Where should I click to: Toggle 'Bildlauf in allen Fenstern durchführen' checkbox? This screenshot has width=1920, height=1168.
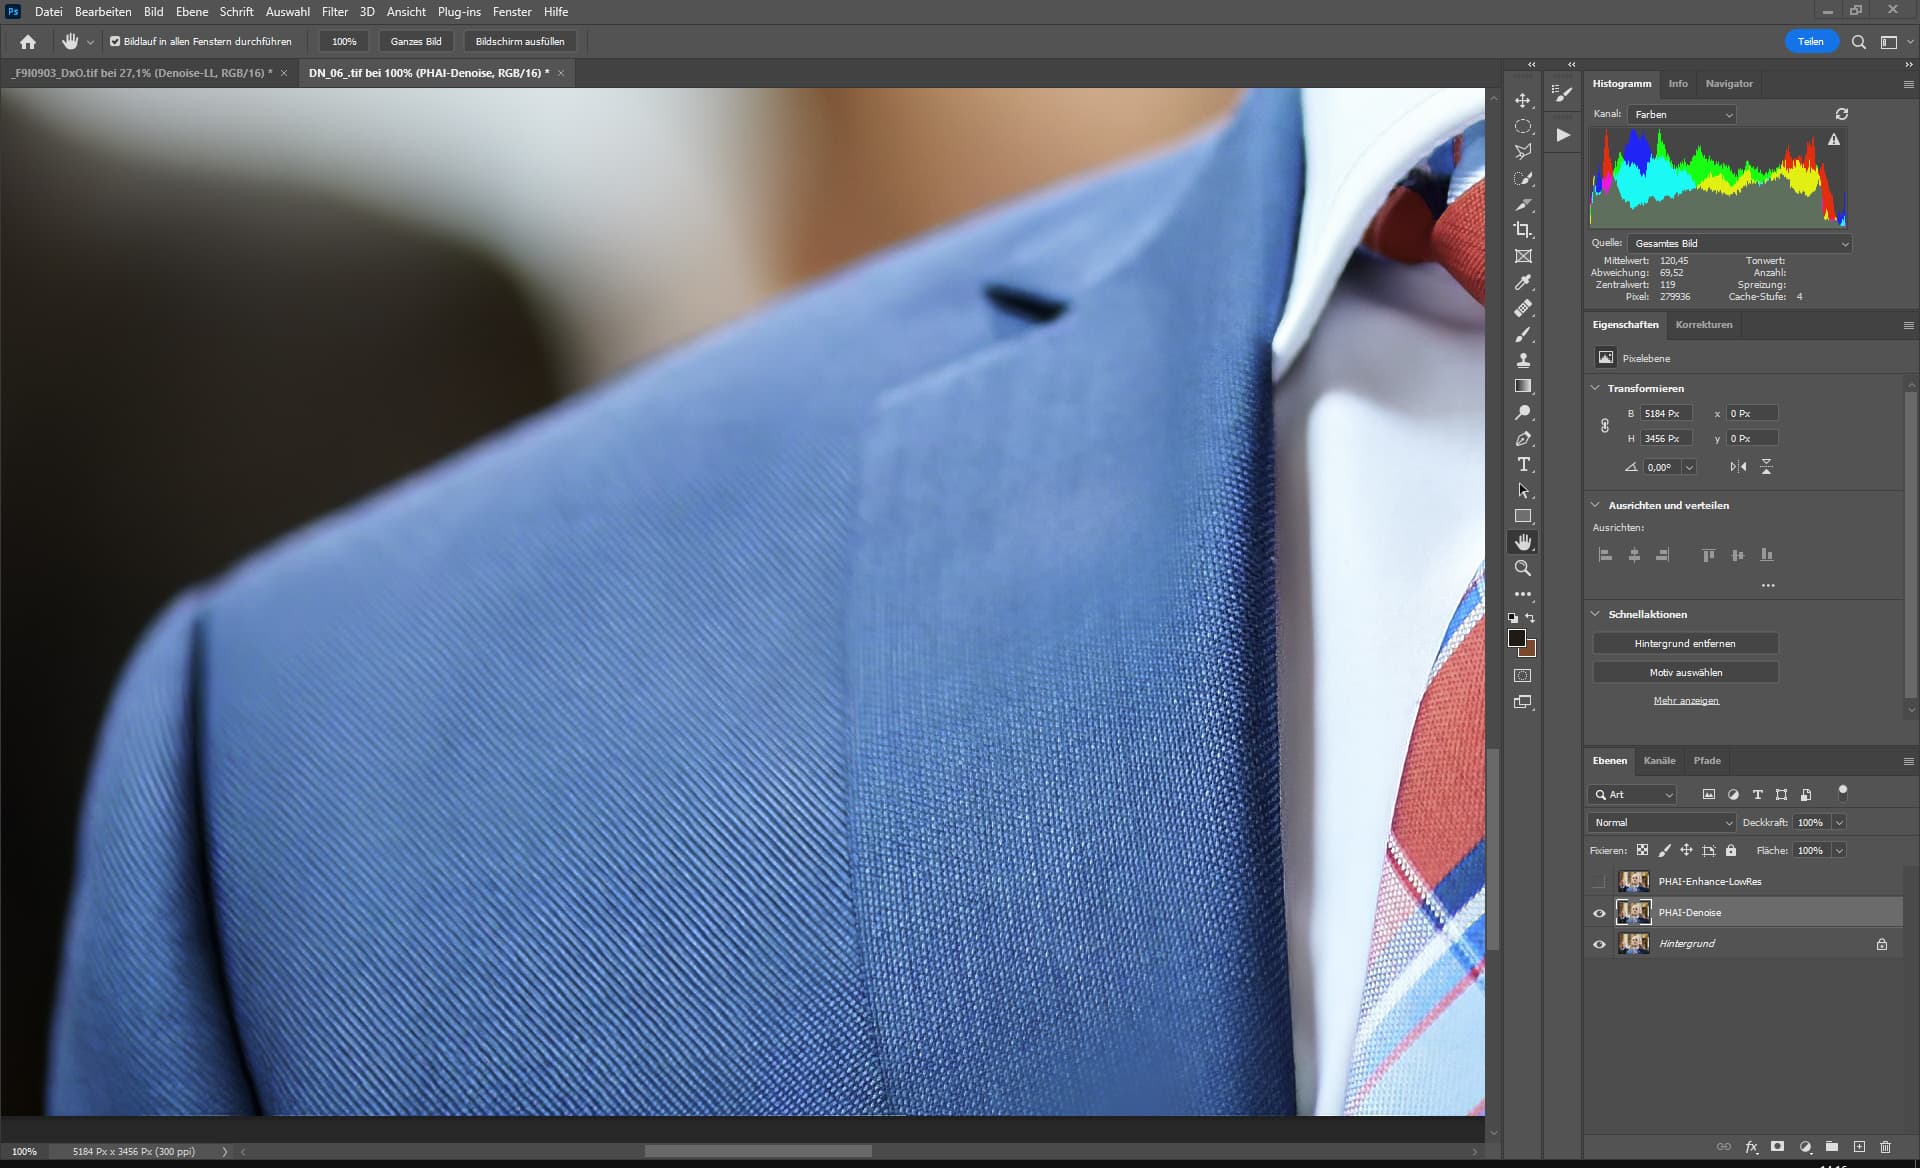pos(115,41)
